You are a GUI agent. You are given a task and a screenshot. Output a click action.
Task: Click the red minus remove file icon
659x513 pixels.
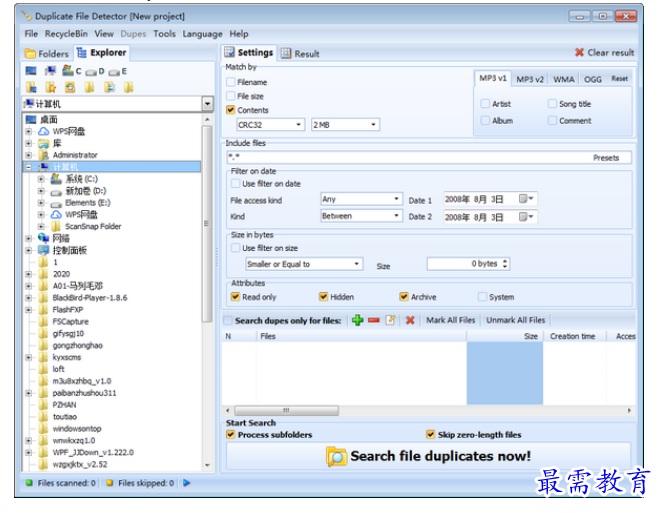pyautogui.click(x=374, y=320)
